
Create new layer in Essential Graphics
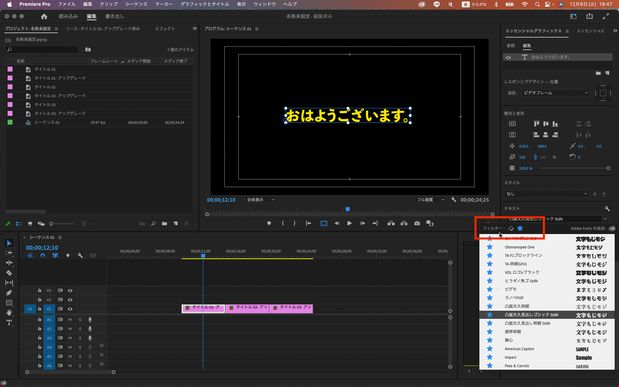(x=608, y=73)
